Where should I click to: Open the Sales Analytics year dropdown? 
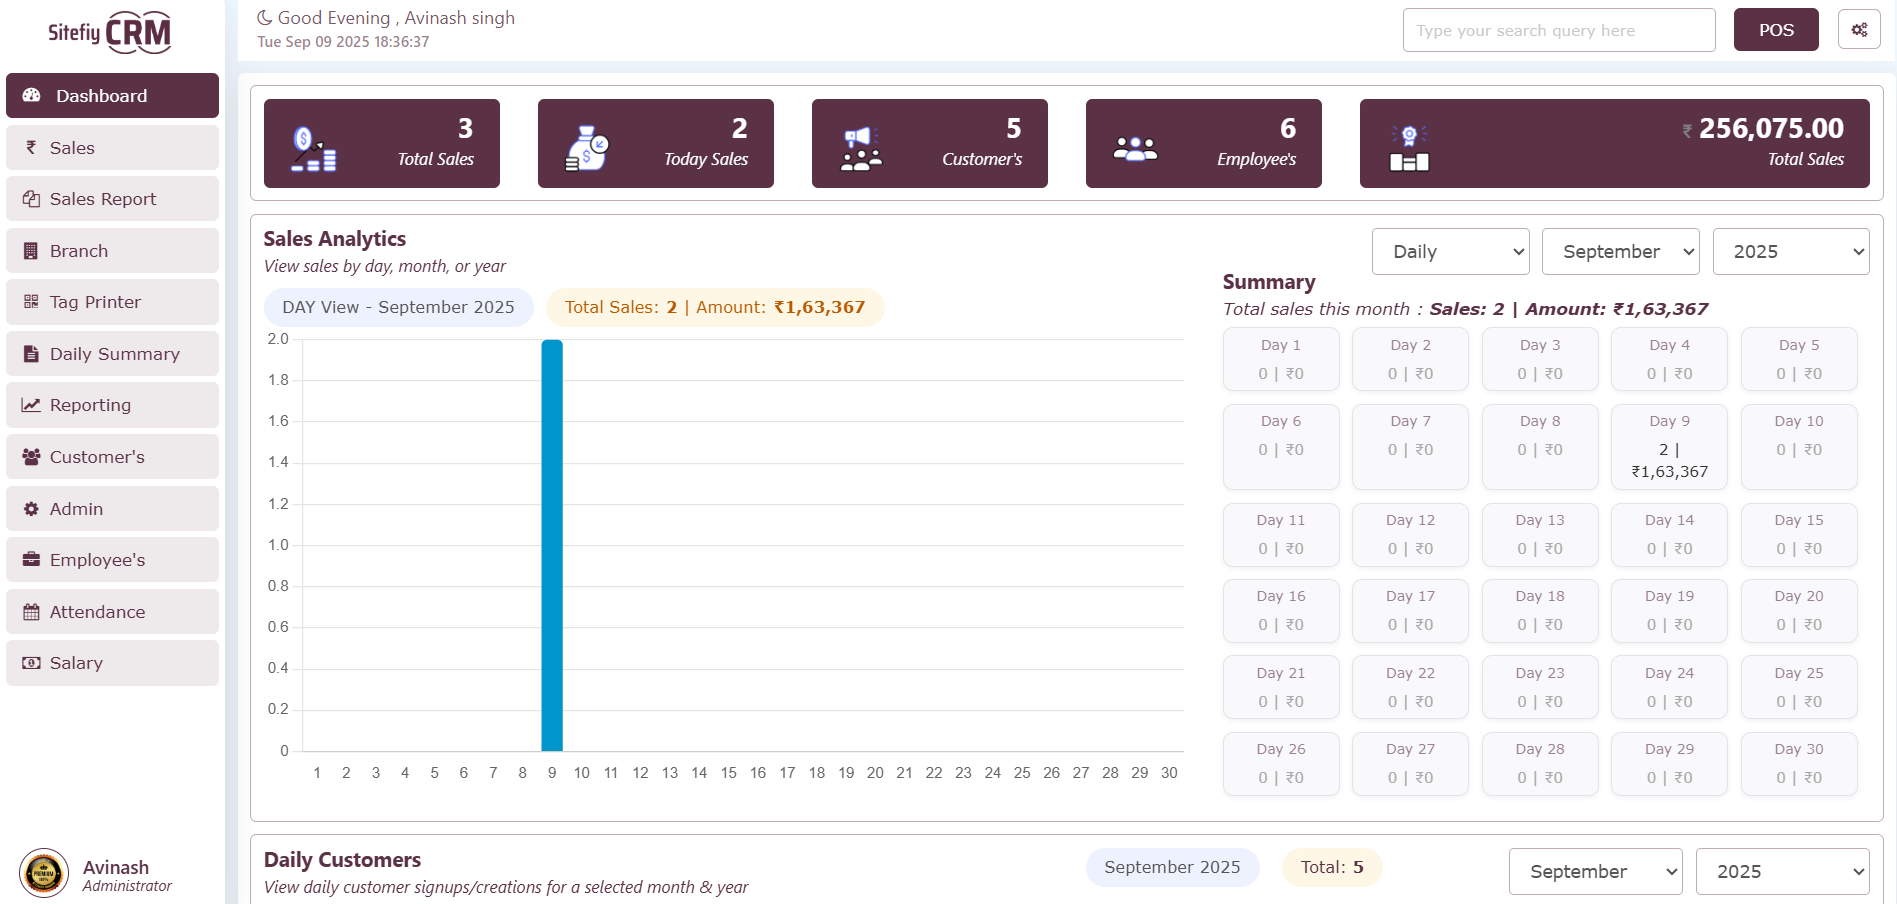click(x=1790, y=252)
